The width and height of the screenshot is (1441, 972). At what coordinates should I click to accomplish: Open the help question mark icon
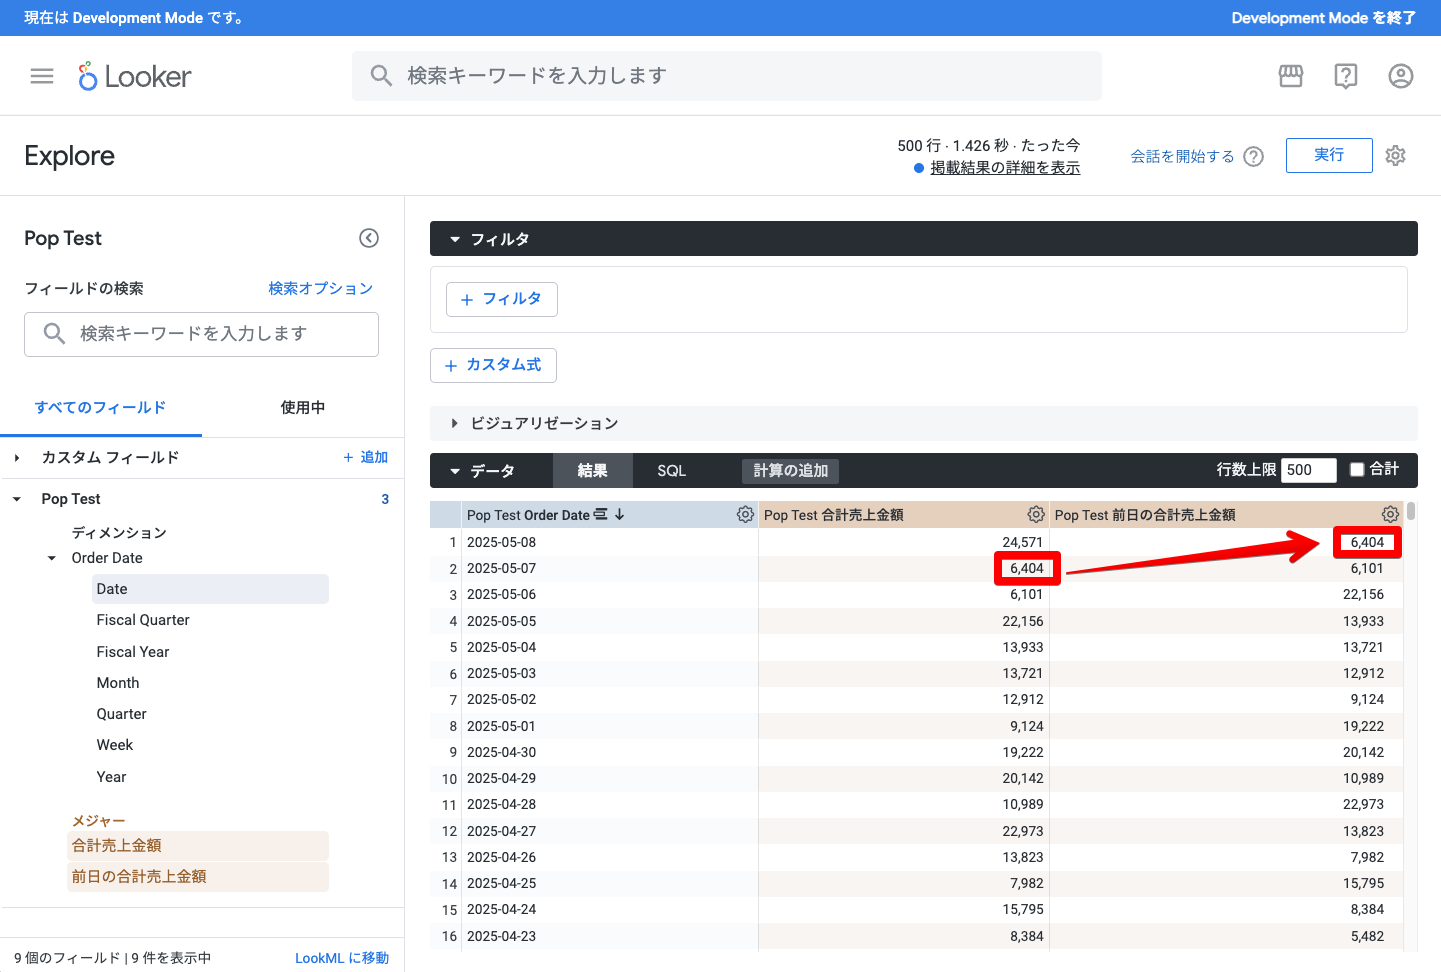click(x=1346, y=76)
